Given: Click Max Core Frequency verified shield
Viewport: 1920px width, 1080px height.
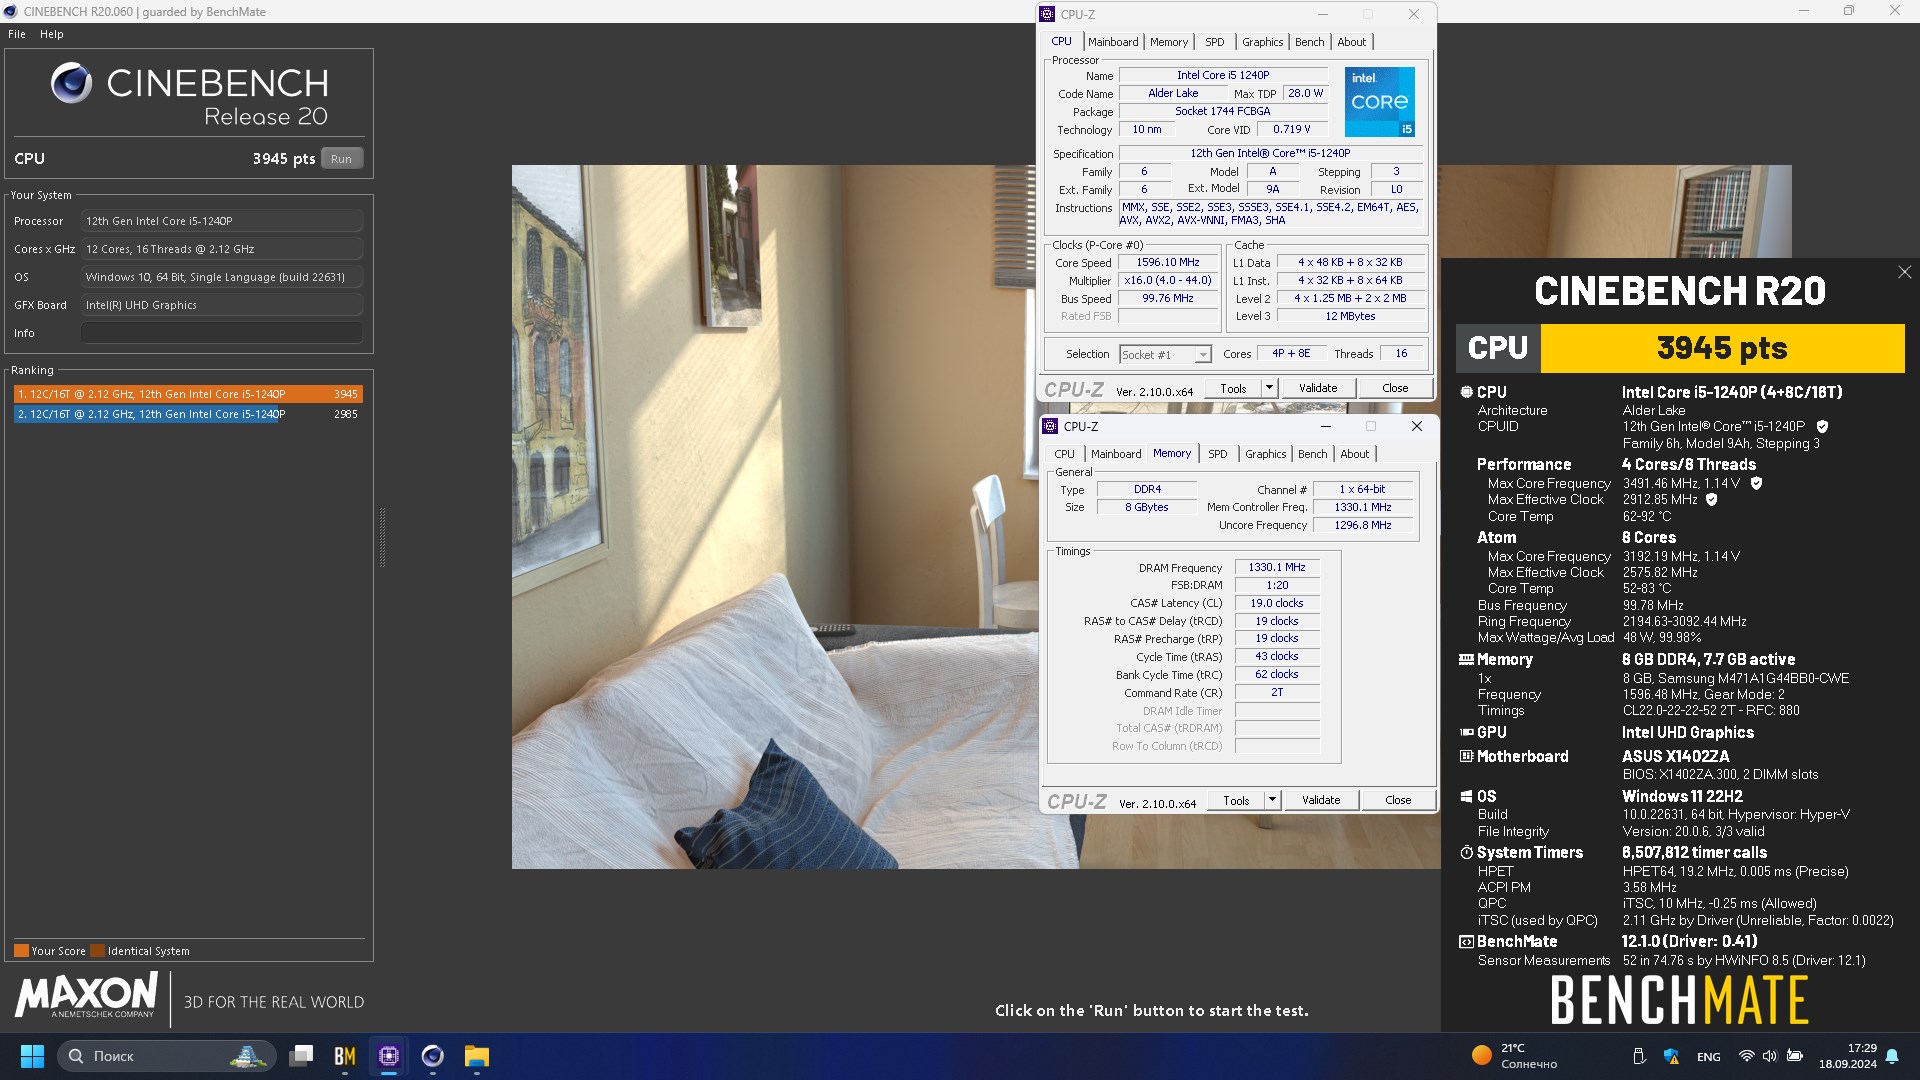Looking at the screenshot, I should (1756, 483).
